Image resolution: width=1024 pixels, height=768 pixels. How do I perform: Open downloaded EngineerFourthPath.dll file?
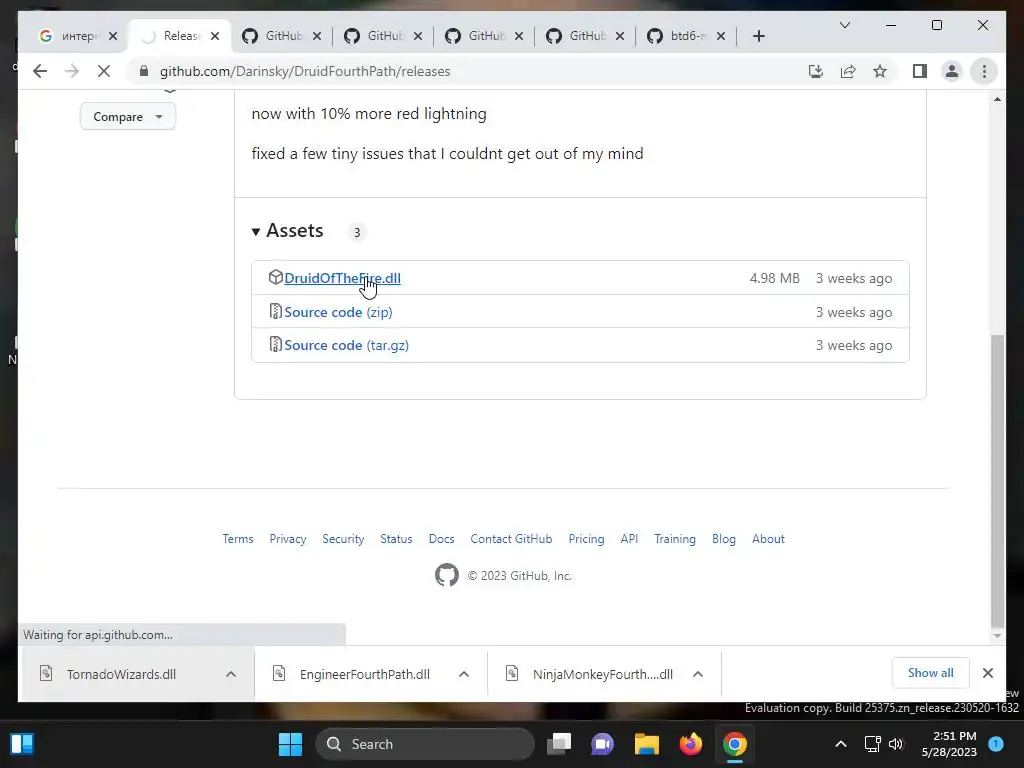click(364, 674)
